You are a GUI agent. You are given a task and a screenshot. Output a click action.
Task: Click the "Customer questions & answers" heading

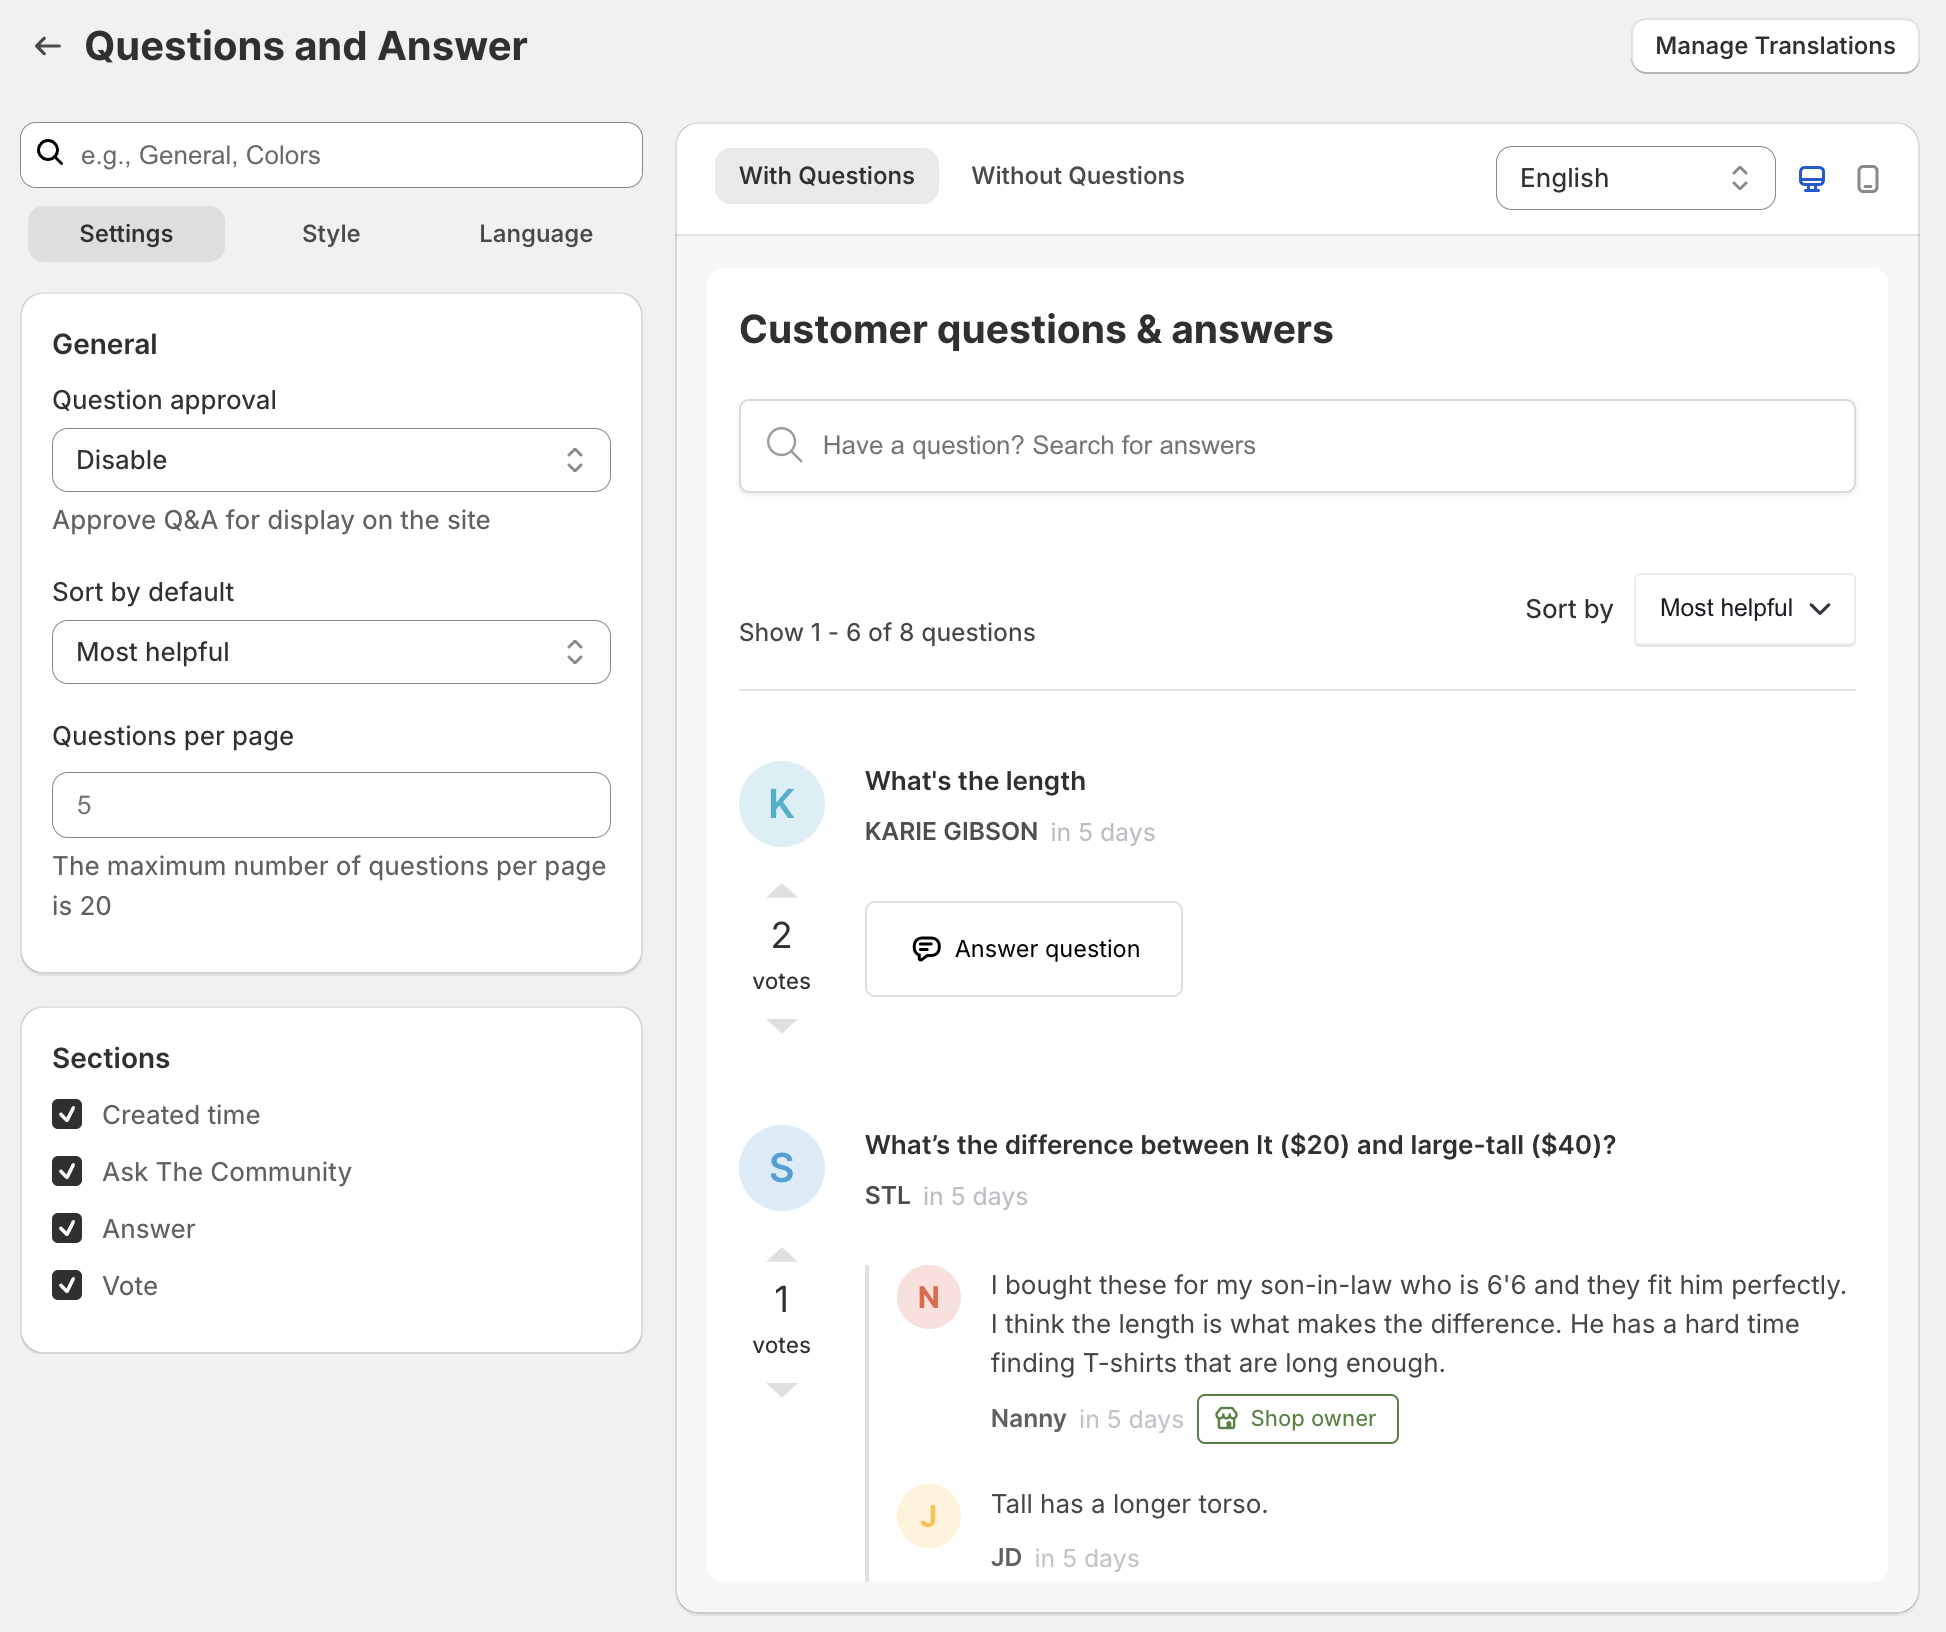(1036, 329)
